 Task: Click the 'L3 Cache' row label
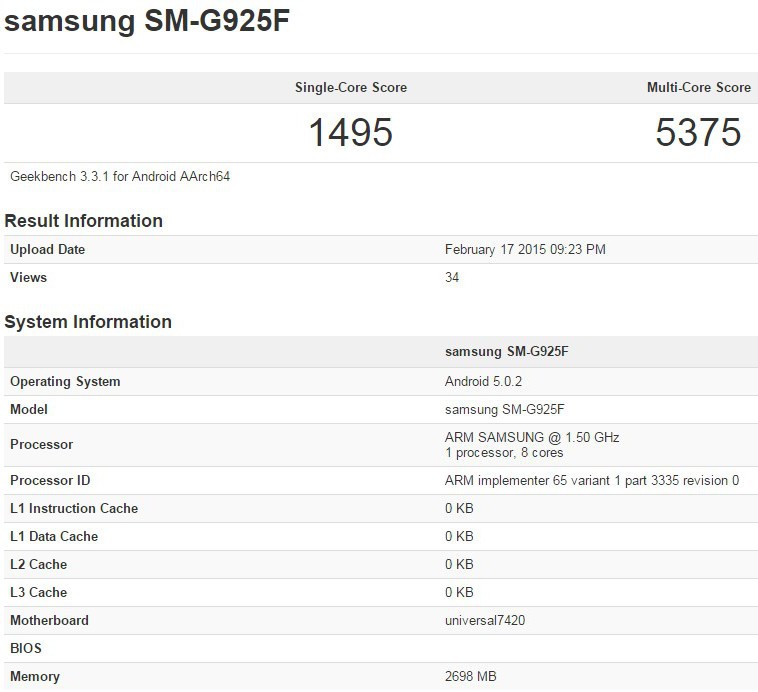[x=39, y=593]
